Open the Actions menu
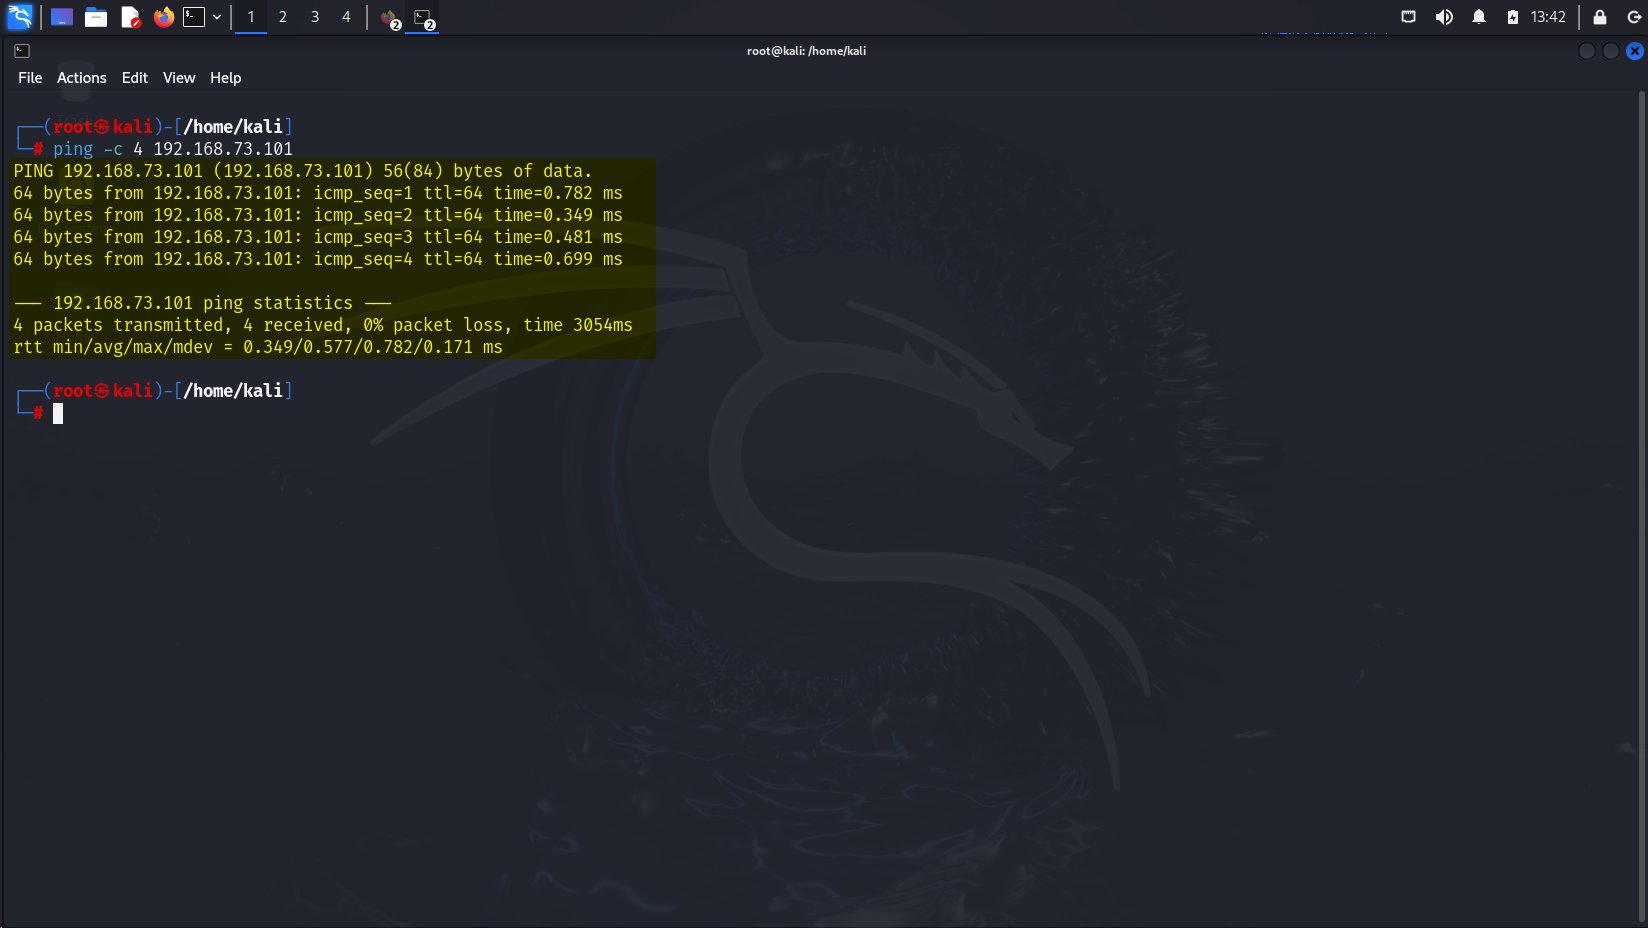Image resolution: width=1648 pixels, height=928 pixels. click(81, 77)
